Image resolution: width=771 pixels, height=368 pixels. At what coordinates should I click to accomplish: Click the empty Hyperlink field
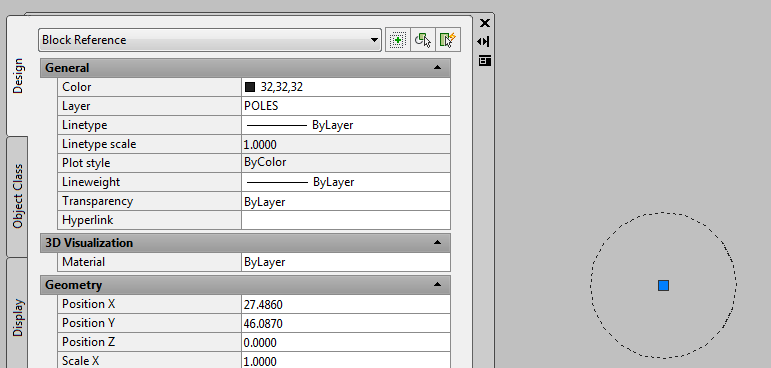pyautogui.click(x=346, y=220)
